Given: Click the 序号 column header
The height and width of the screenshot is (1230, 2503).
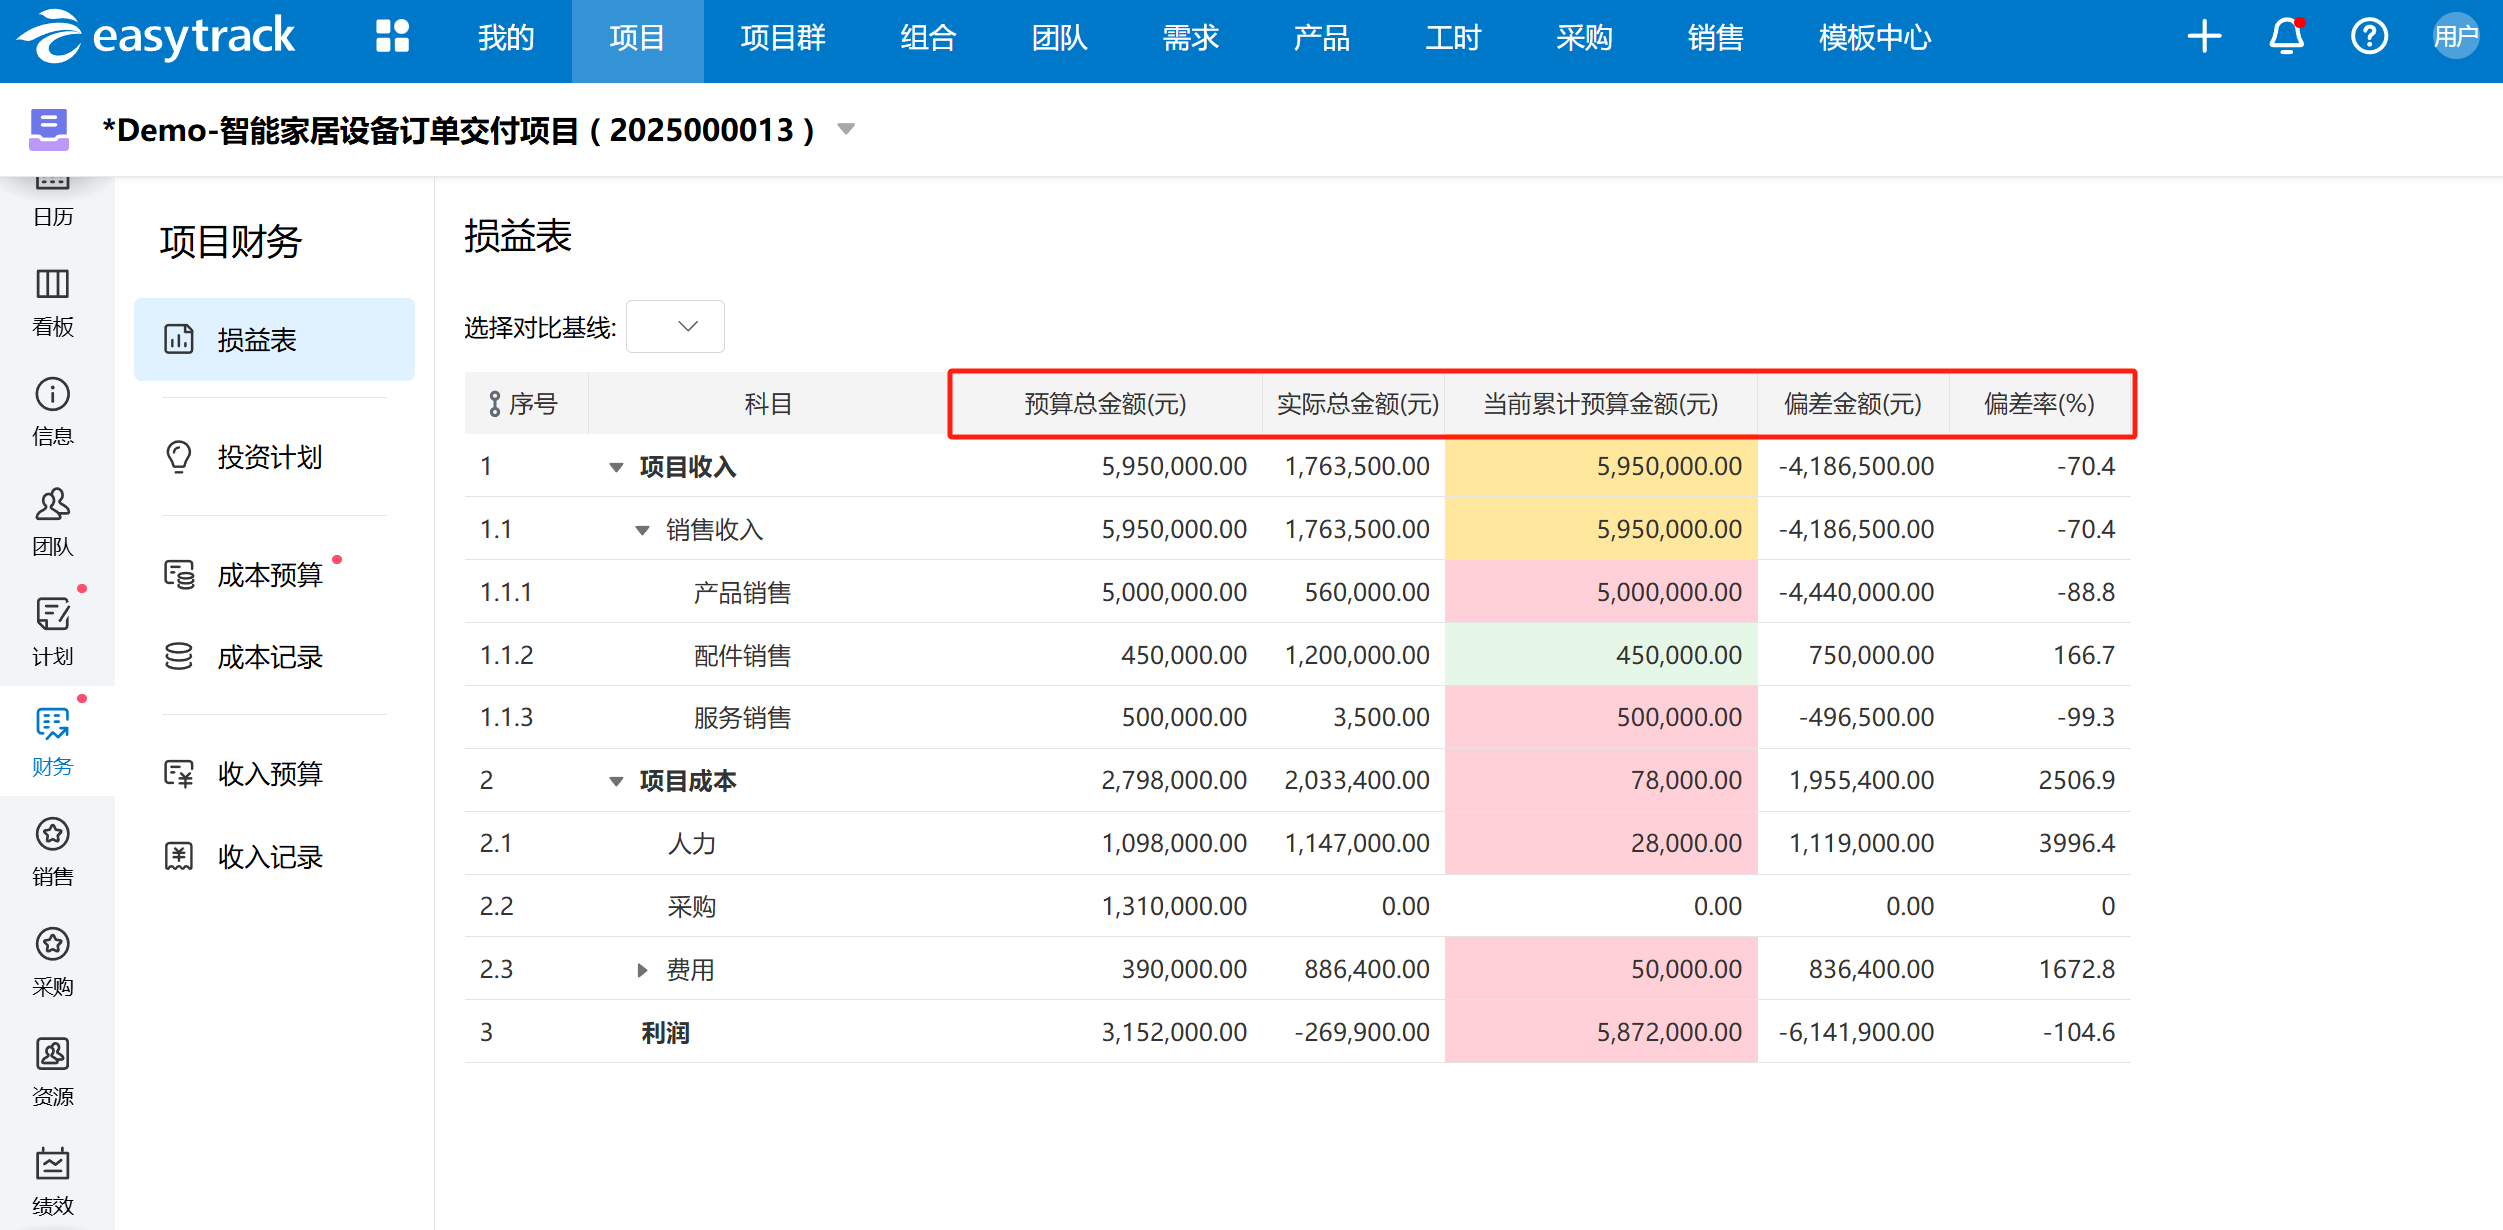Looking at the screenshot, I should pyautogui.click(x=532, y=404).
